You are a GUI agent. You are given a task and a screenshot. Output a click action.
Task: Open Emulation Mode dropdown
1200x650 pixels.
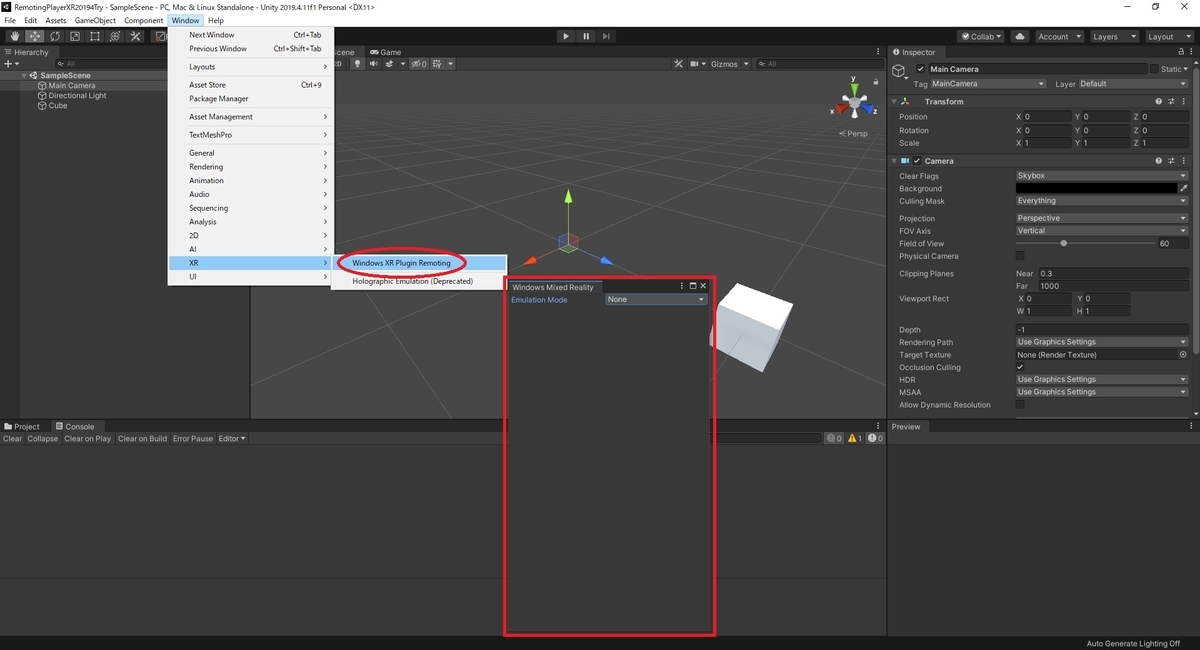656,299
